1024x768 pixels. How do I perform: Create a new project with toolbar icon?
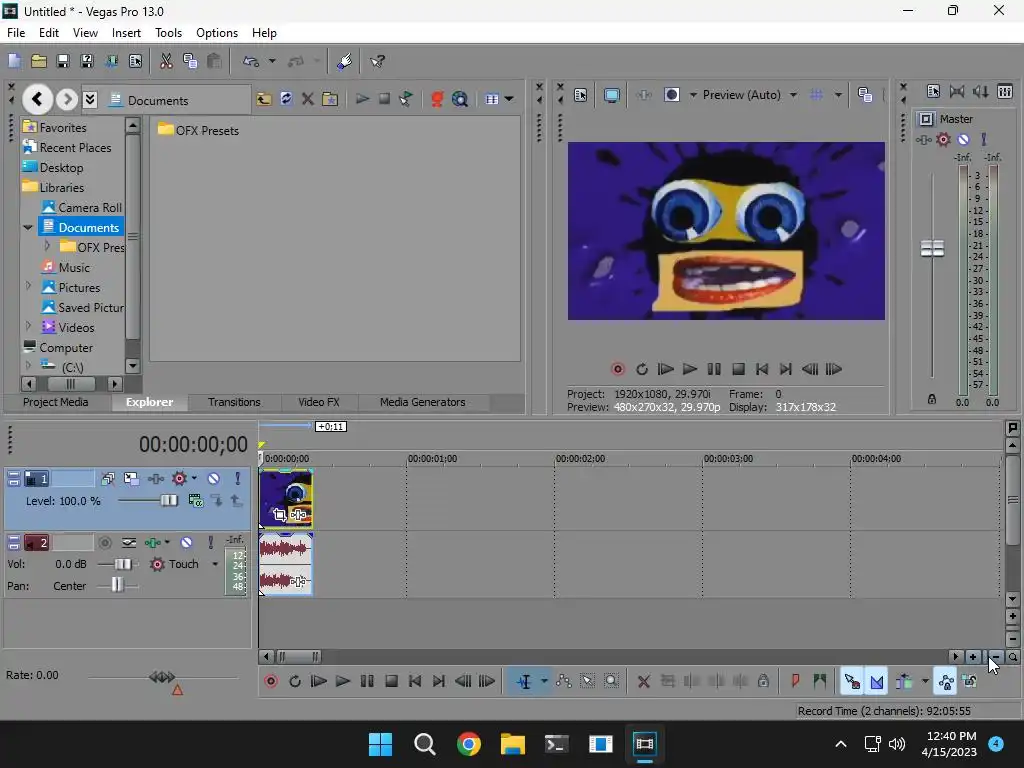click(x=14, y=61)
